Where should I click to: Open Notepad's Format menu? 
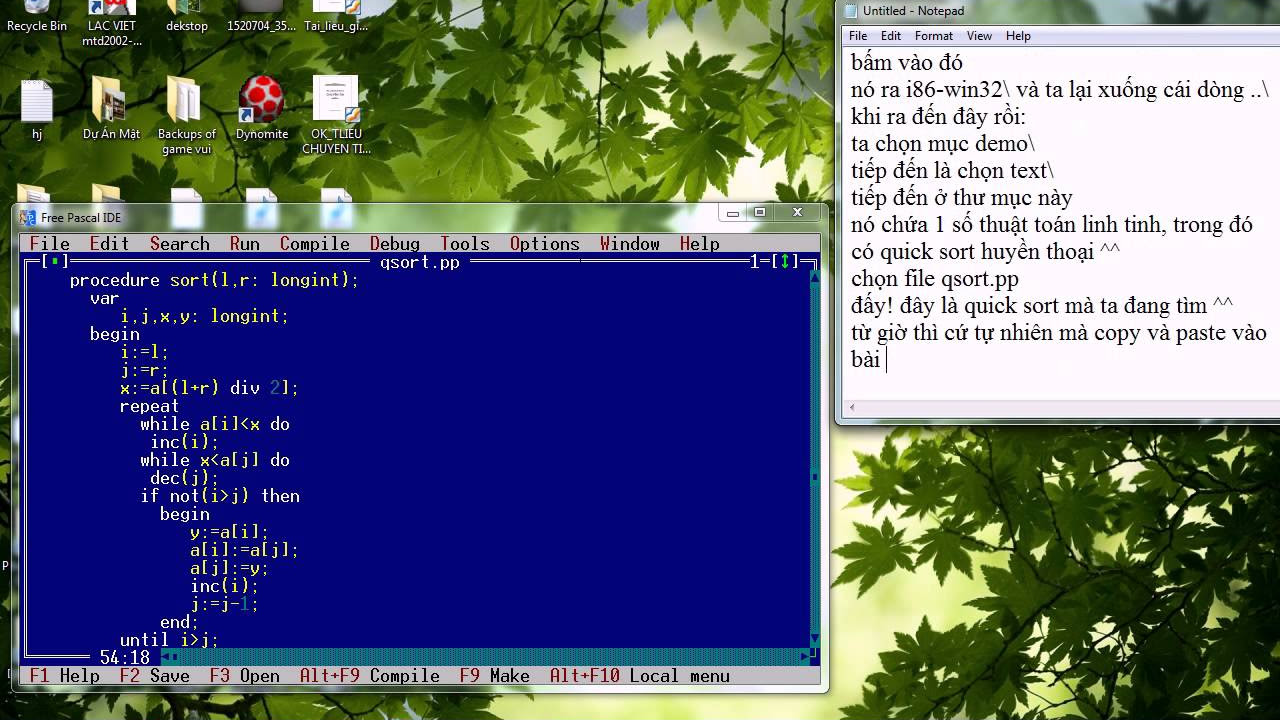[934, 36]
